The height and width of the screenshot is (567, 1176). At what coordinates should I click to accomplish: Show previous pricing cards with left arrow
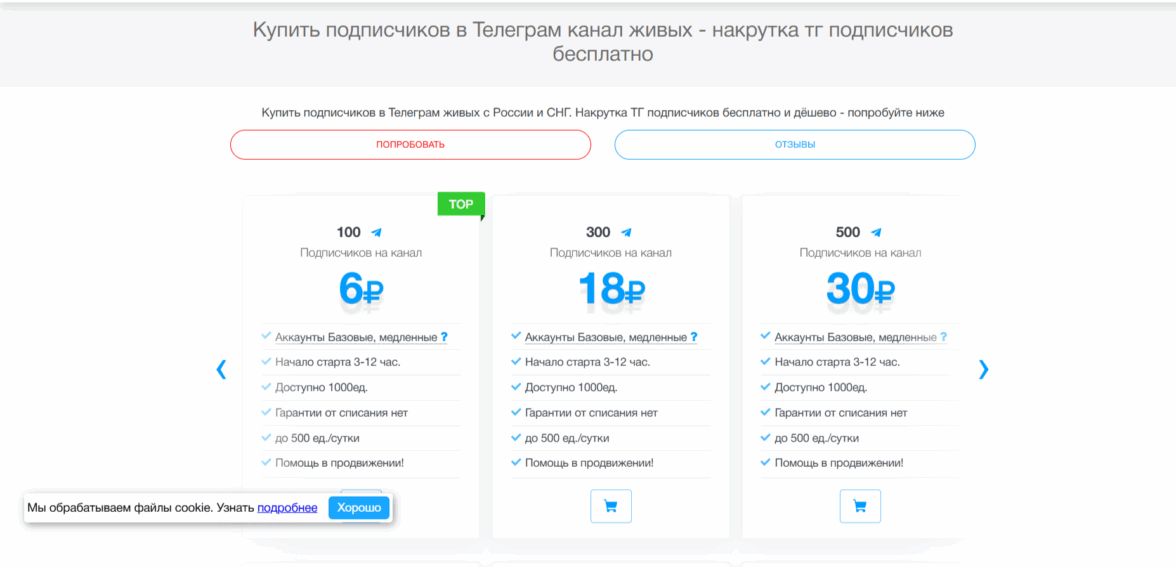tap(221, 369)
